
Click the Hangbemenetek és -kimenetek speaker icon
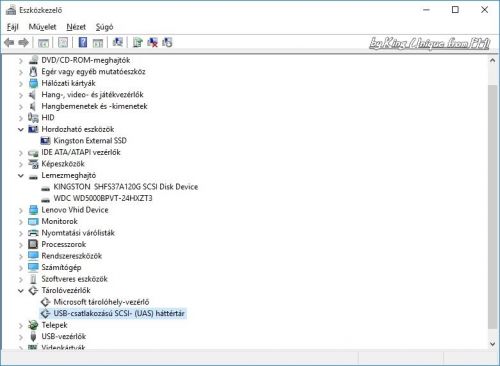coord(32,106)
